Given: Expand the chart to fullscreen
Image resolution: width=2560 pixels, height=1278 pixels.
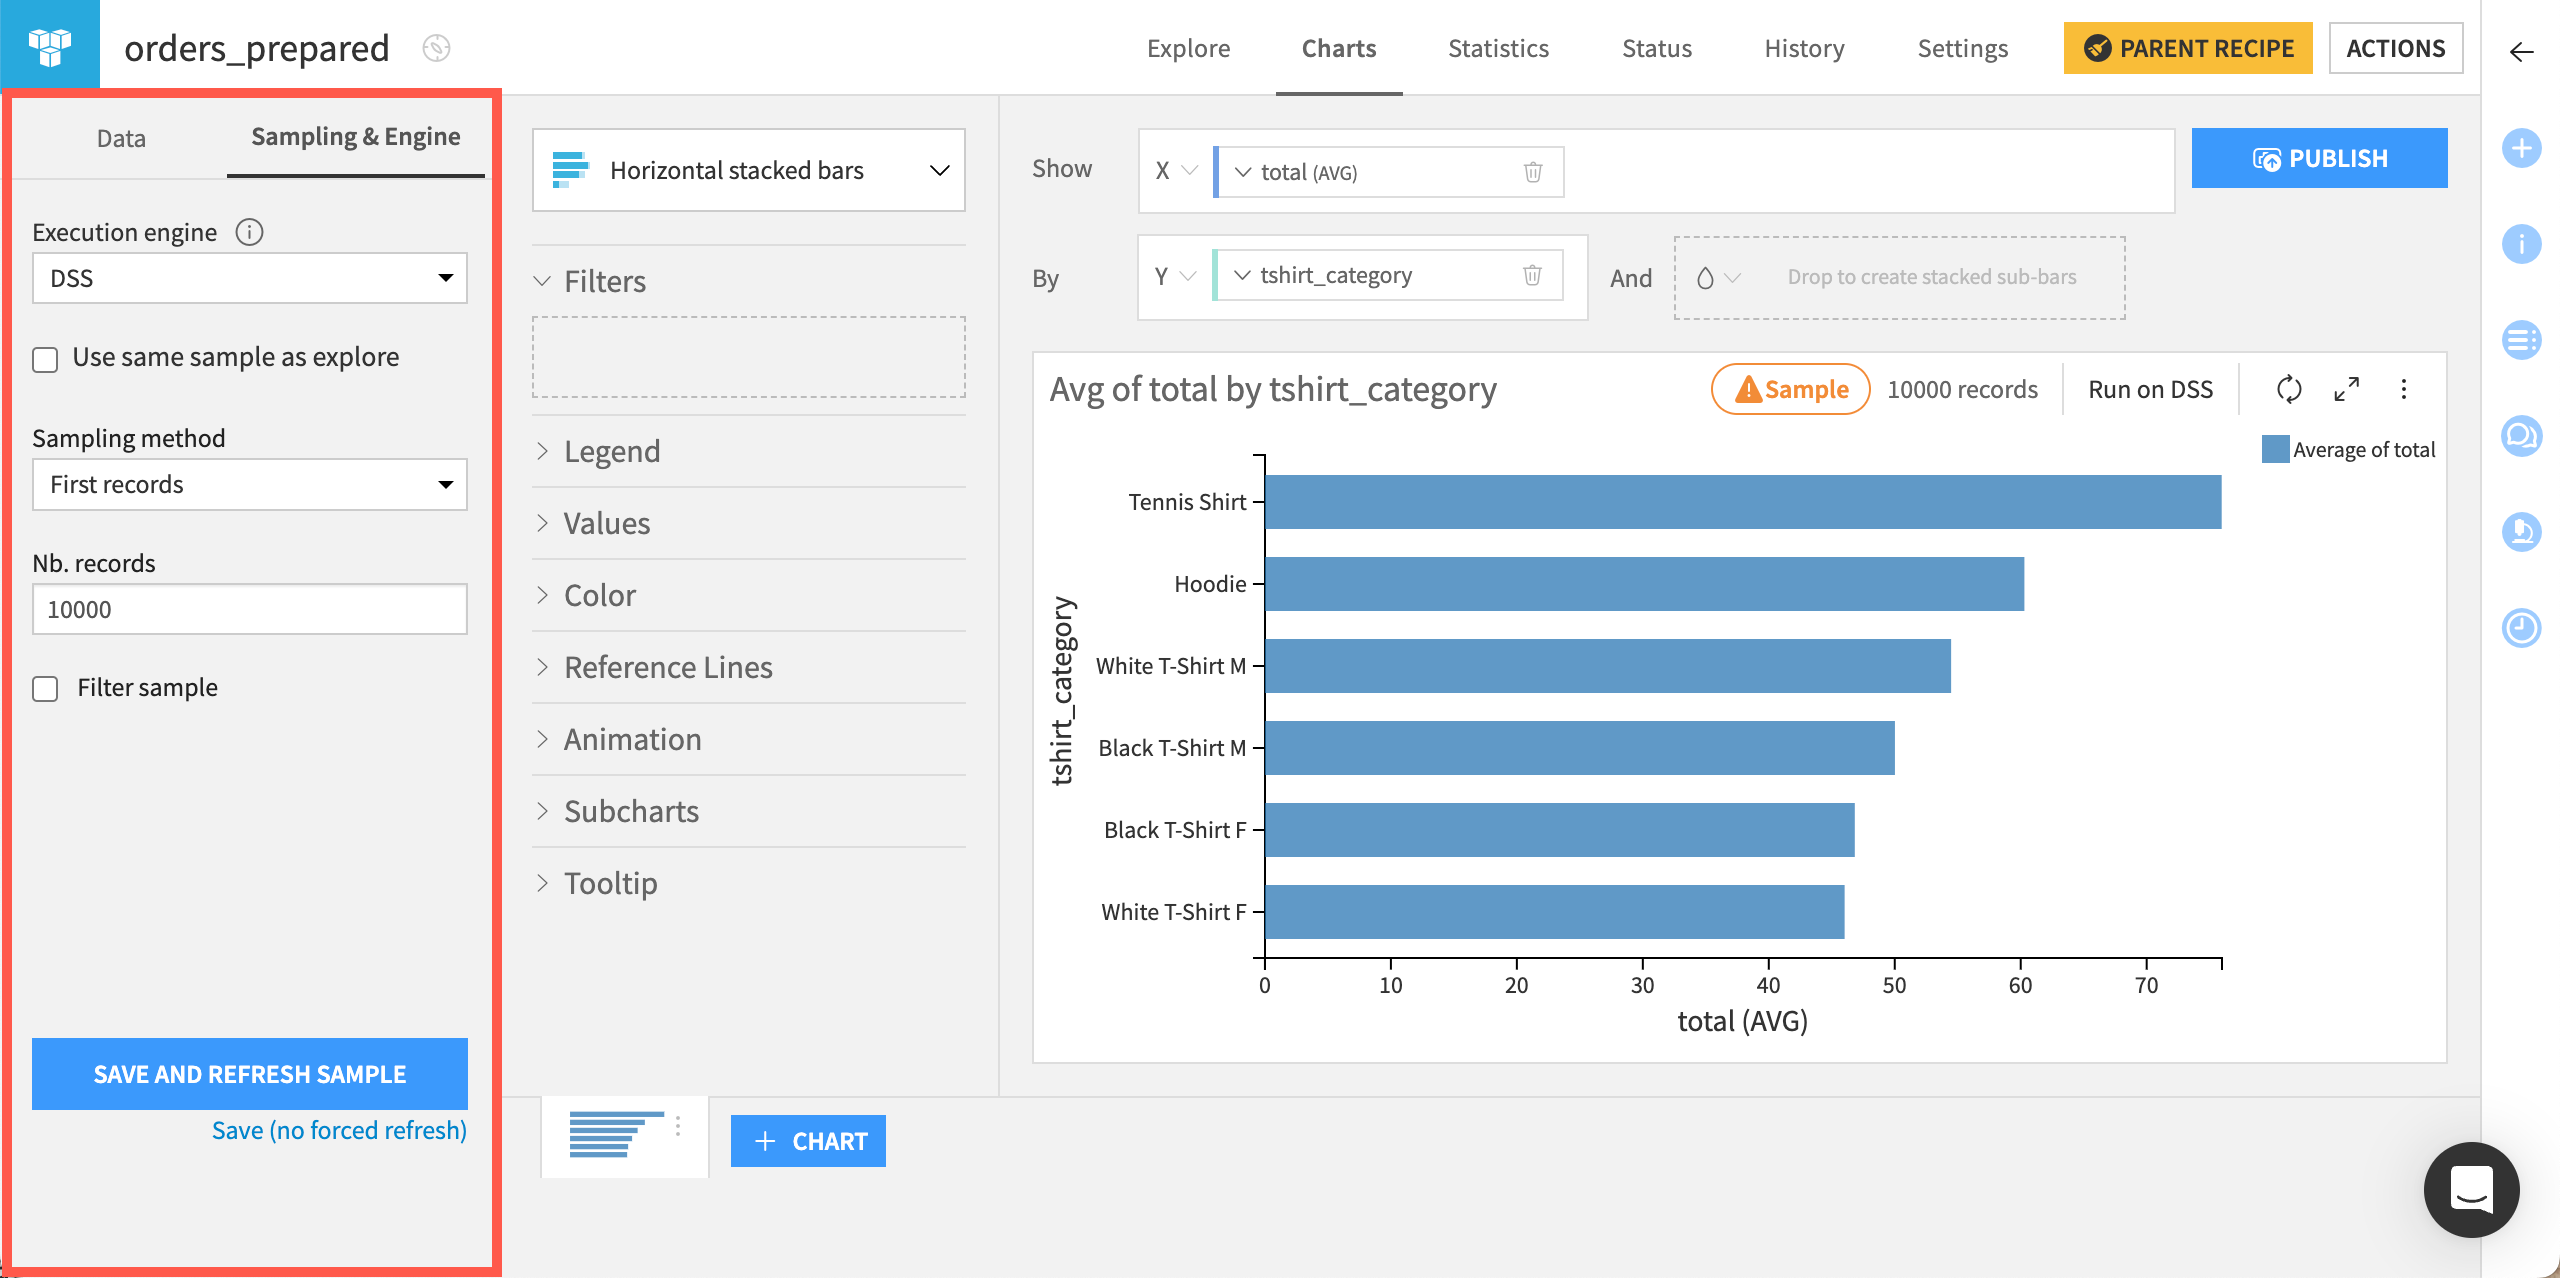Looking at the screenshot, I should click(x=2346, y=390).
